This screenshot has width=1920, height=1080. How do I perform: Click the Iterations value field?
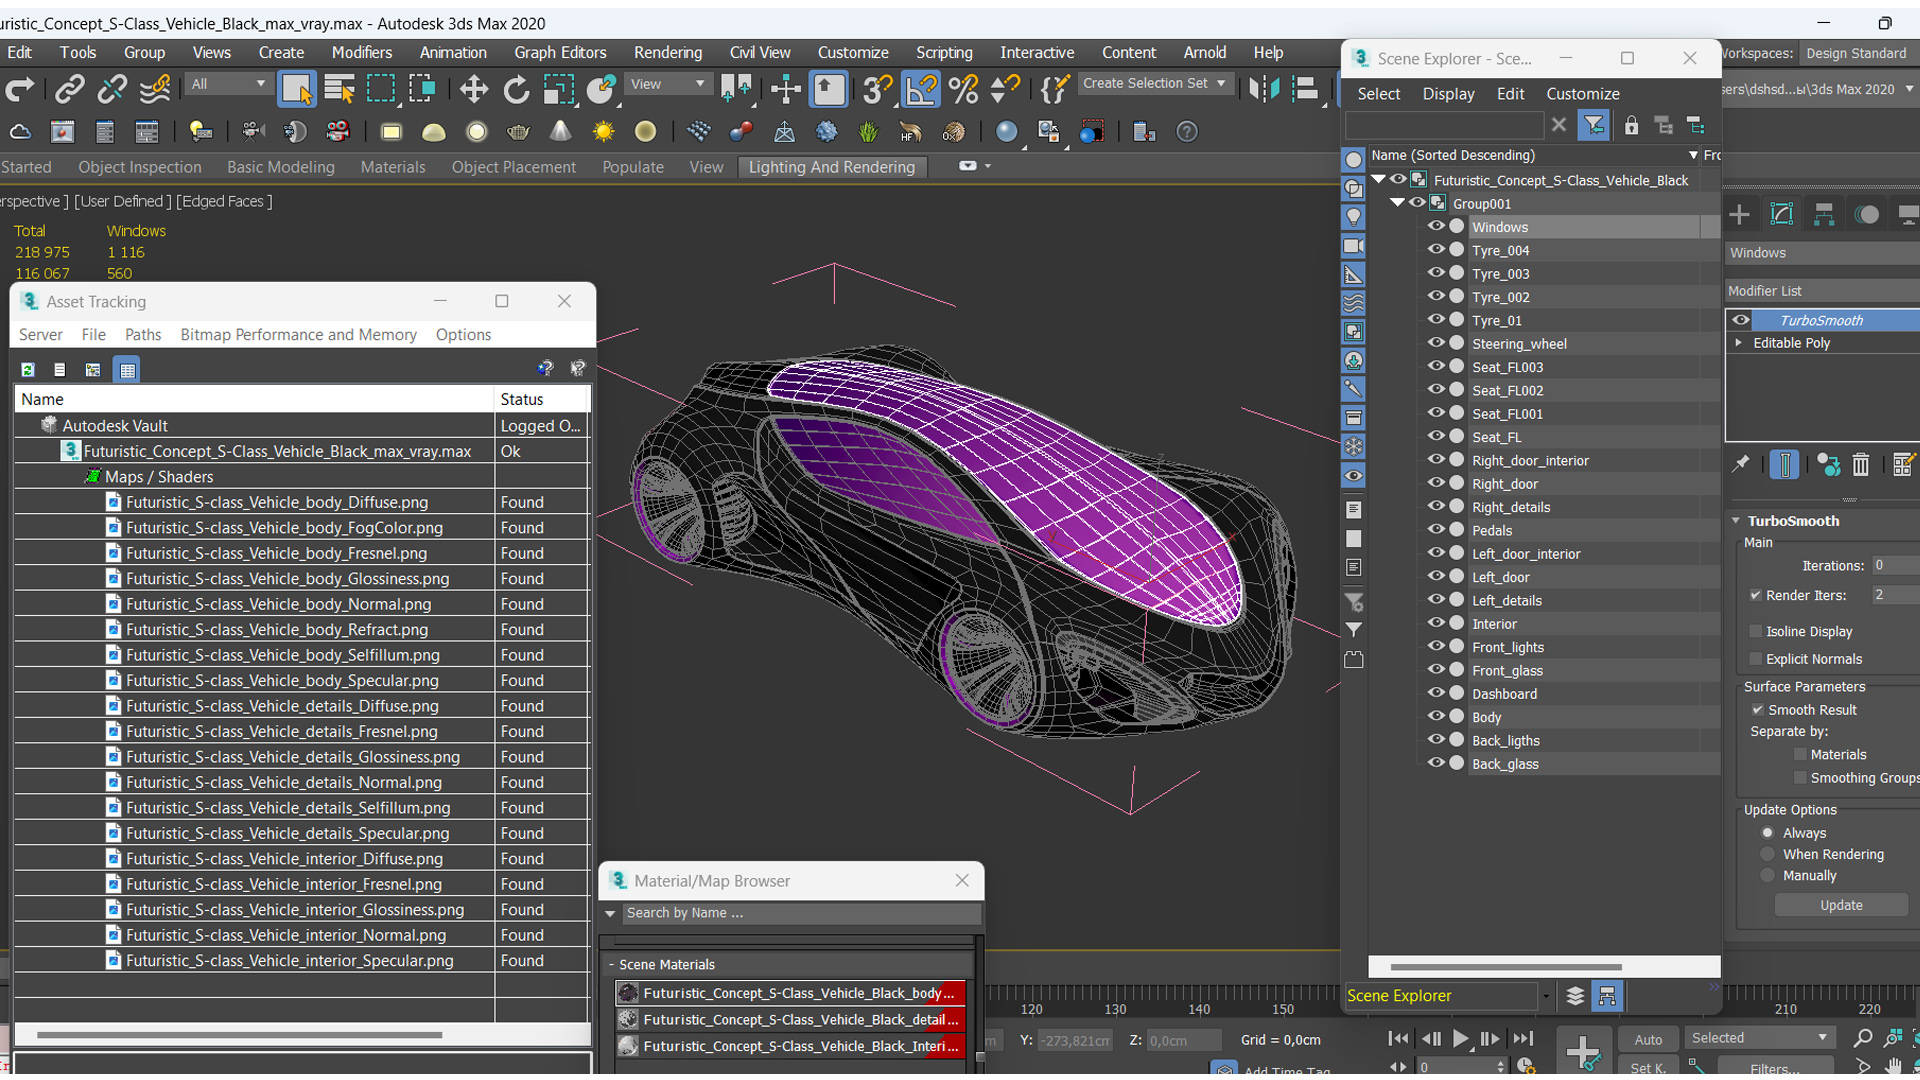1895,566
